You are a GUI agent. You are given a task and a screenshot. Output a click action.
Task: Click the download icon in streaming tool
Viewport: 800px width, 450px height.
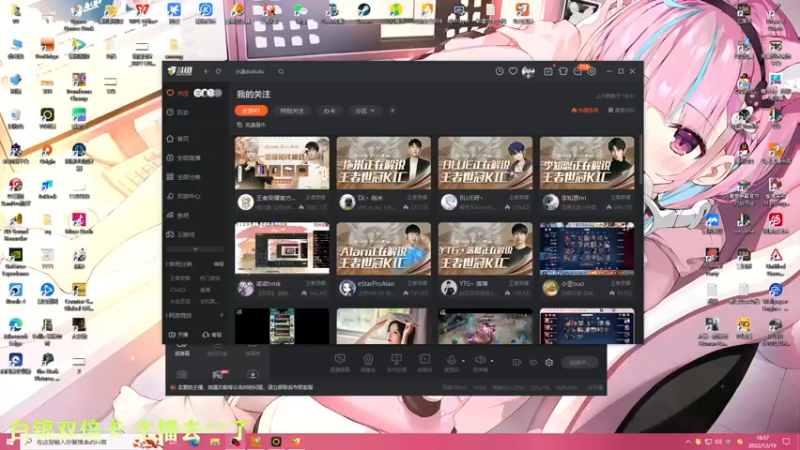point(253,374)
